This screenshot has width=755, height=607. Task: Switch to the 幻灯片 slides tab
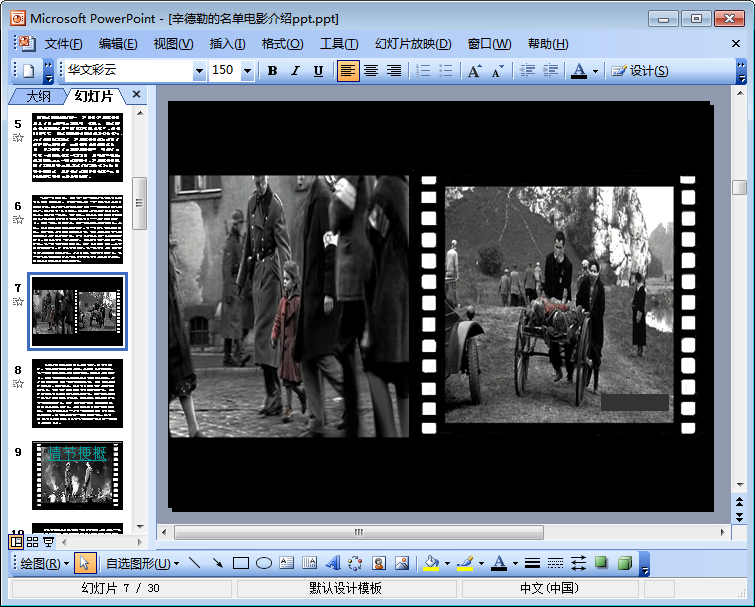pyautogui.click(x=93, y=96)
